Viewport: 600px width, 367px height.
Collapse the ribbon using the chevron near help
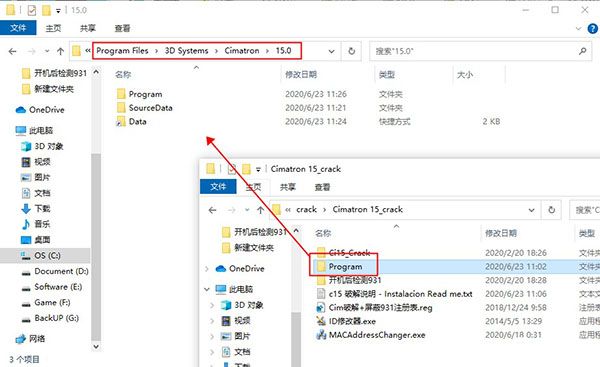click(578, 28)
